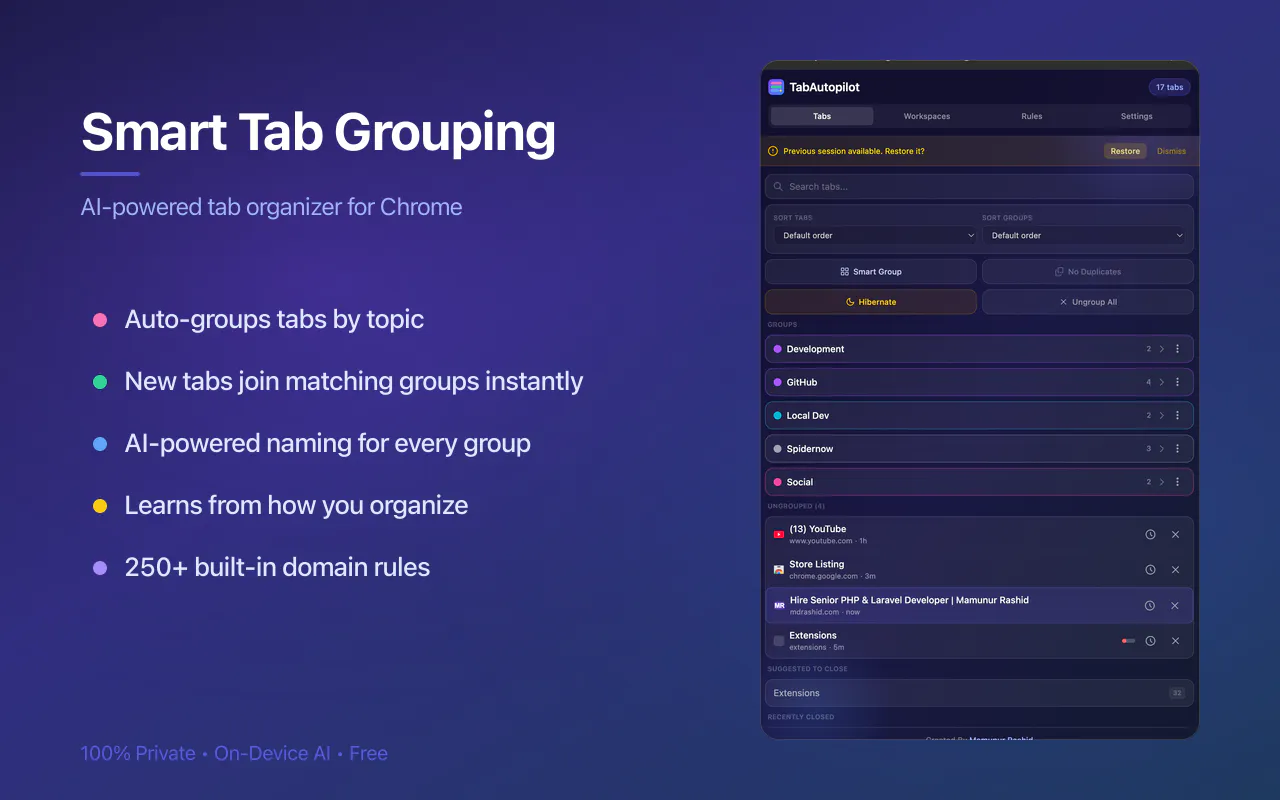Viewport: 1280px width, 800px height.
Task: Select the GitHub group name
Action: [802, 382]
